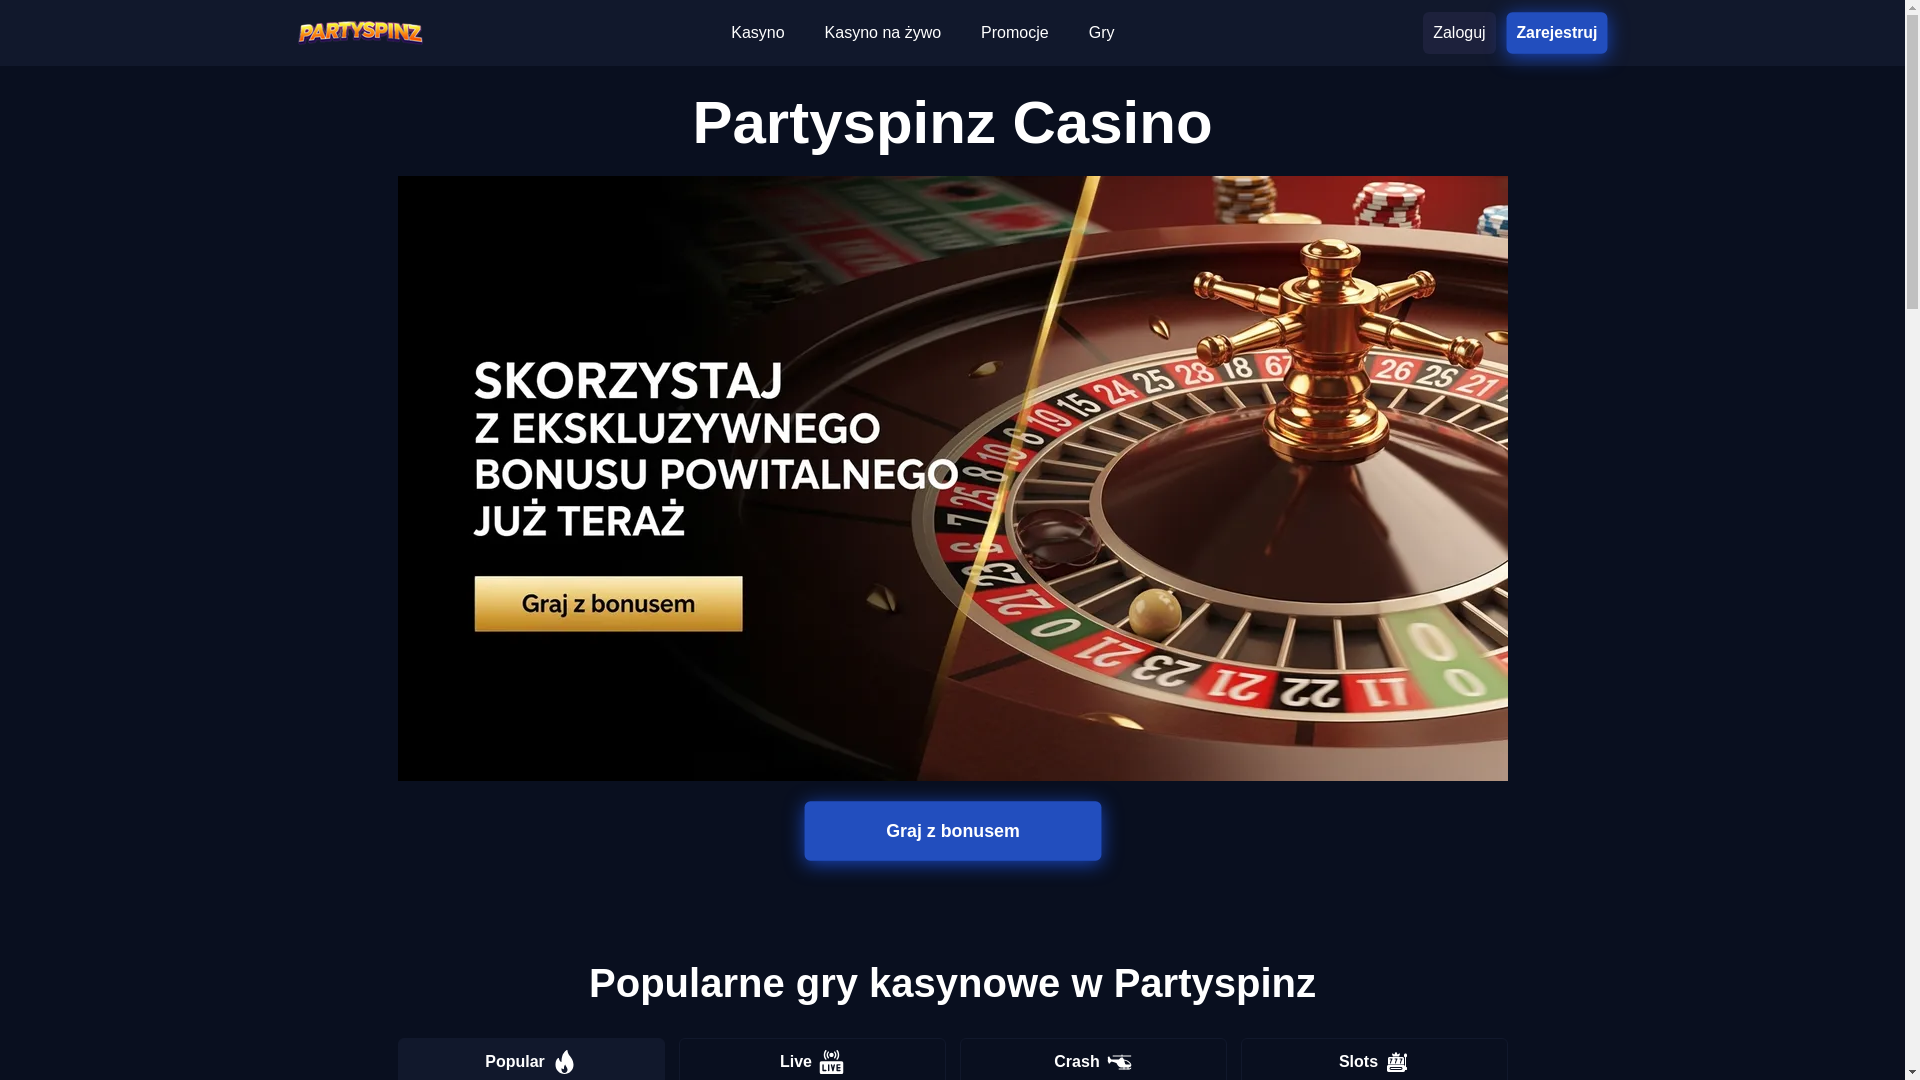Click the blue Graj z bonusem button
Image resolution: width=1920 pixels, height=1080 pixels.
click(x=952, y=831)
